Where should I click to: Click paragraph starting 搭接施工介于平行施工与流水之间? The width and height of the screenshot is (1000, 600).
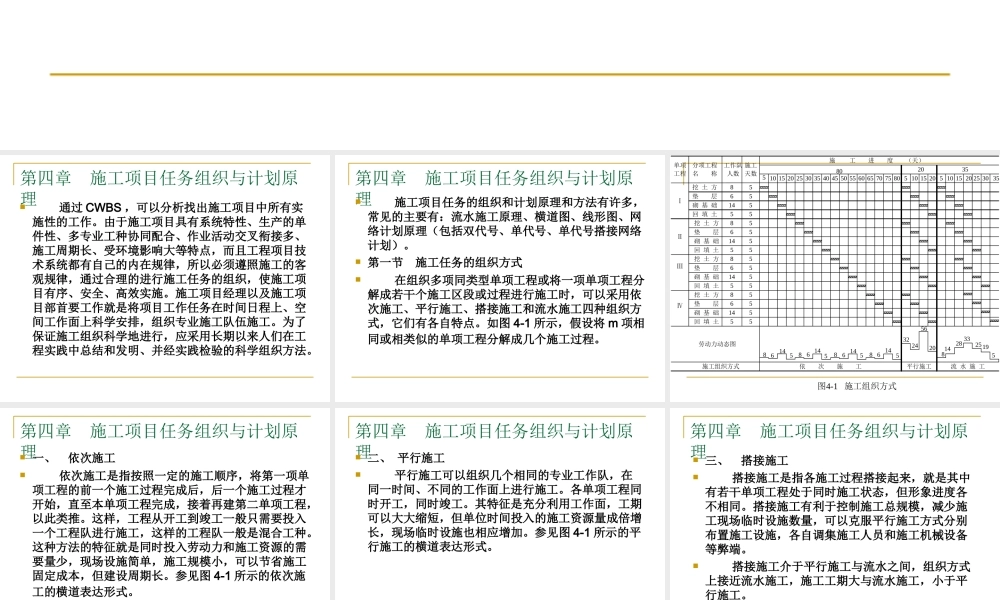[x=837, y=580]
